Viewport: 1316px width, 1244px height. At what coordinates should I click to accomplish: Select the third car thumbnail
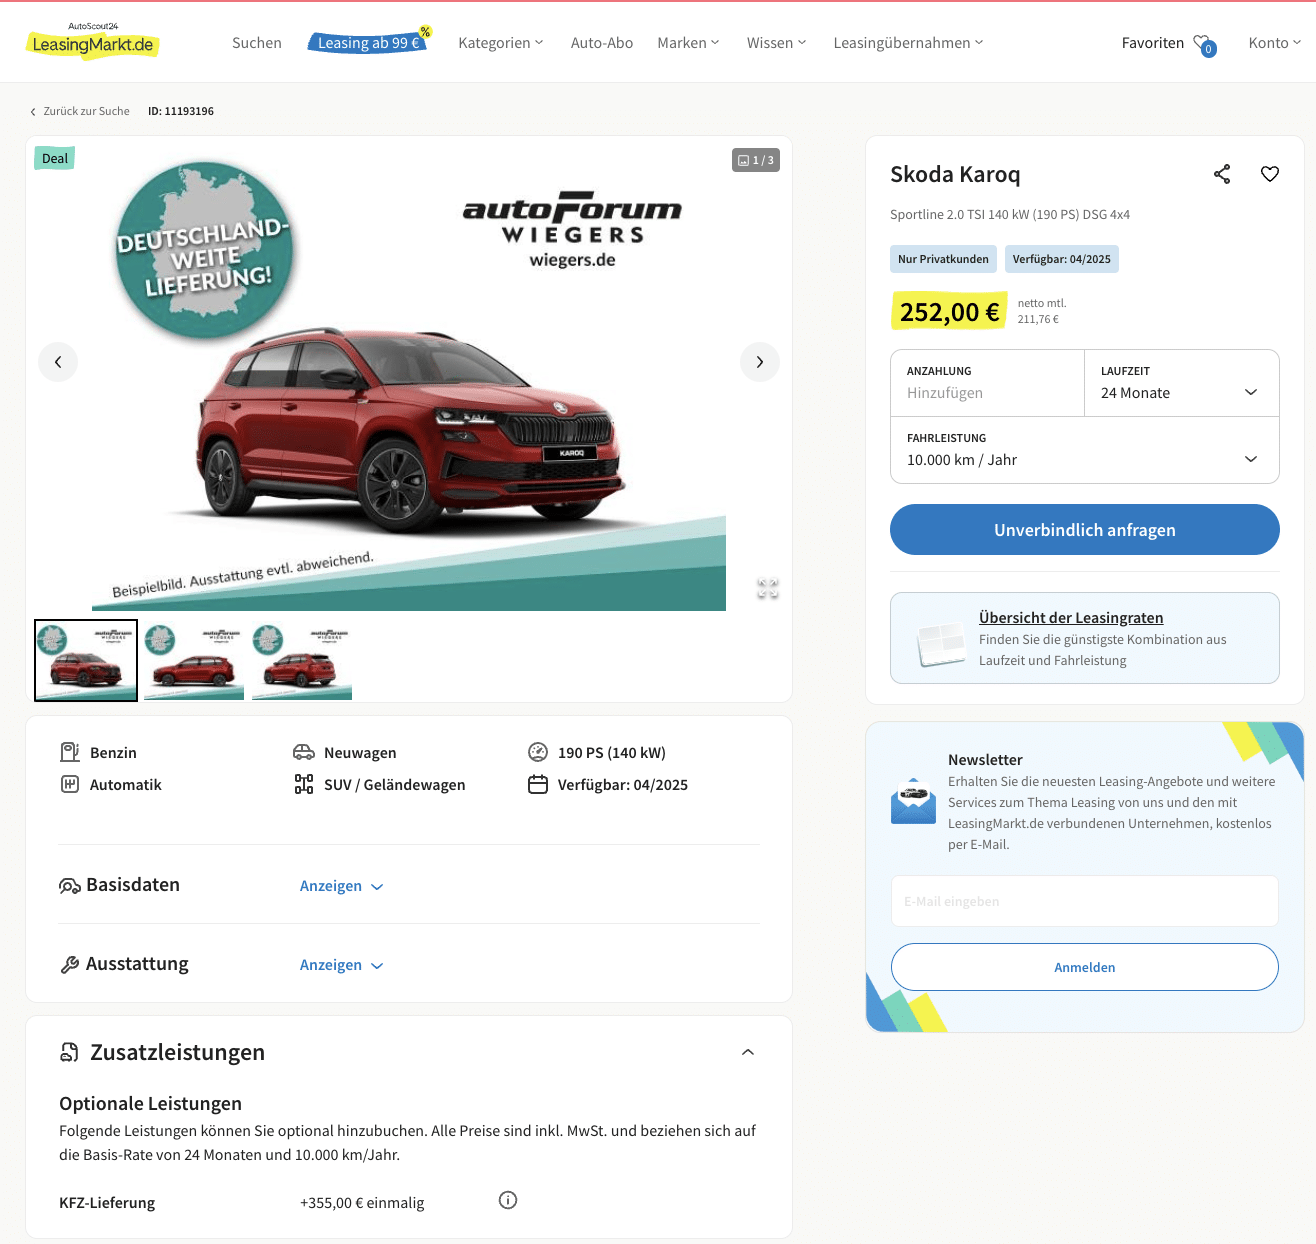pos(302,661)
